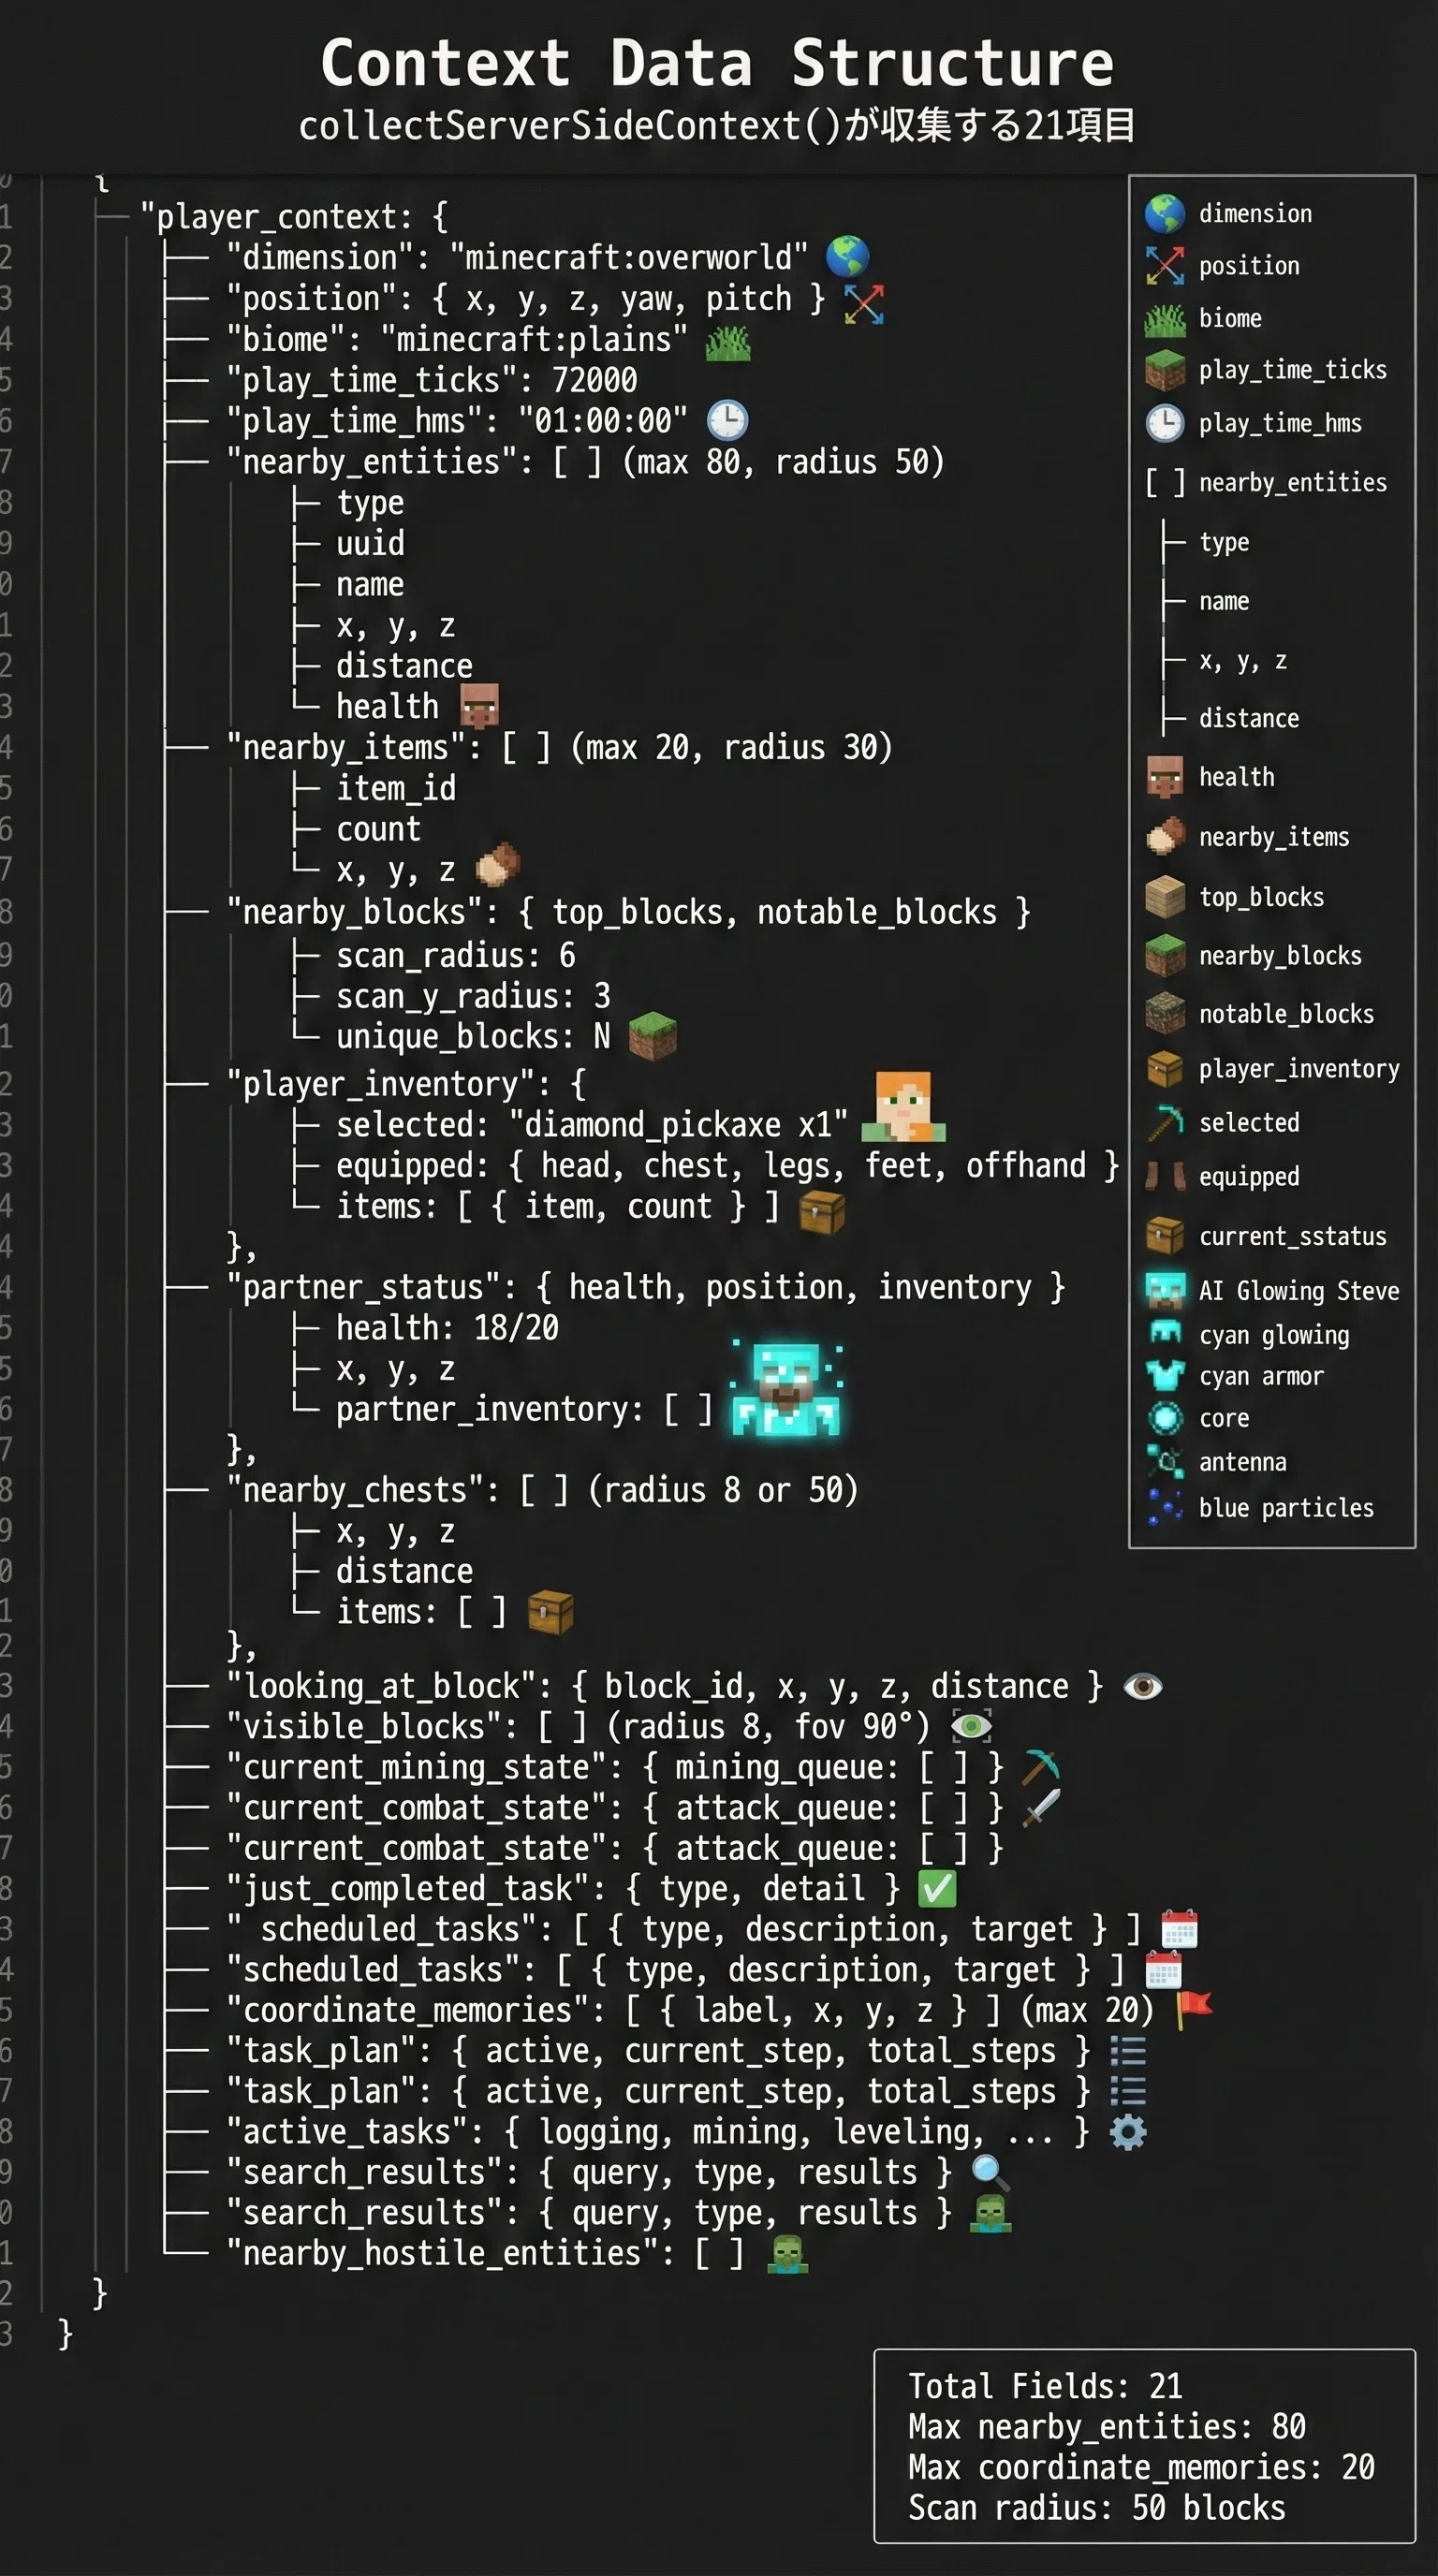Select pickaxe icon after current_mining_state
The width and height of the screenshot is (1438, 2576).
pos(1040,1768)
